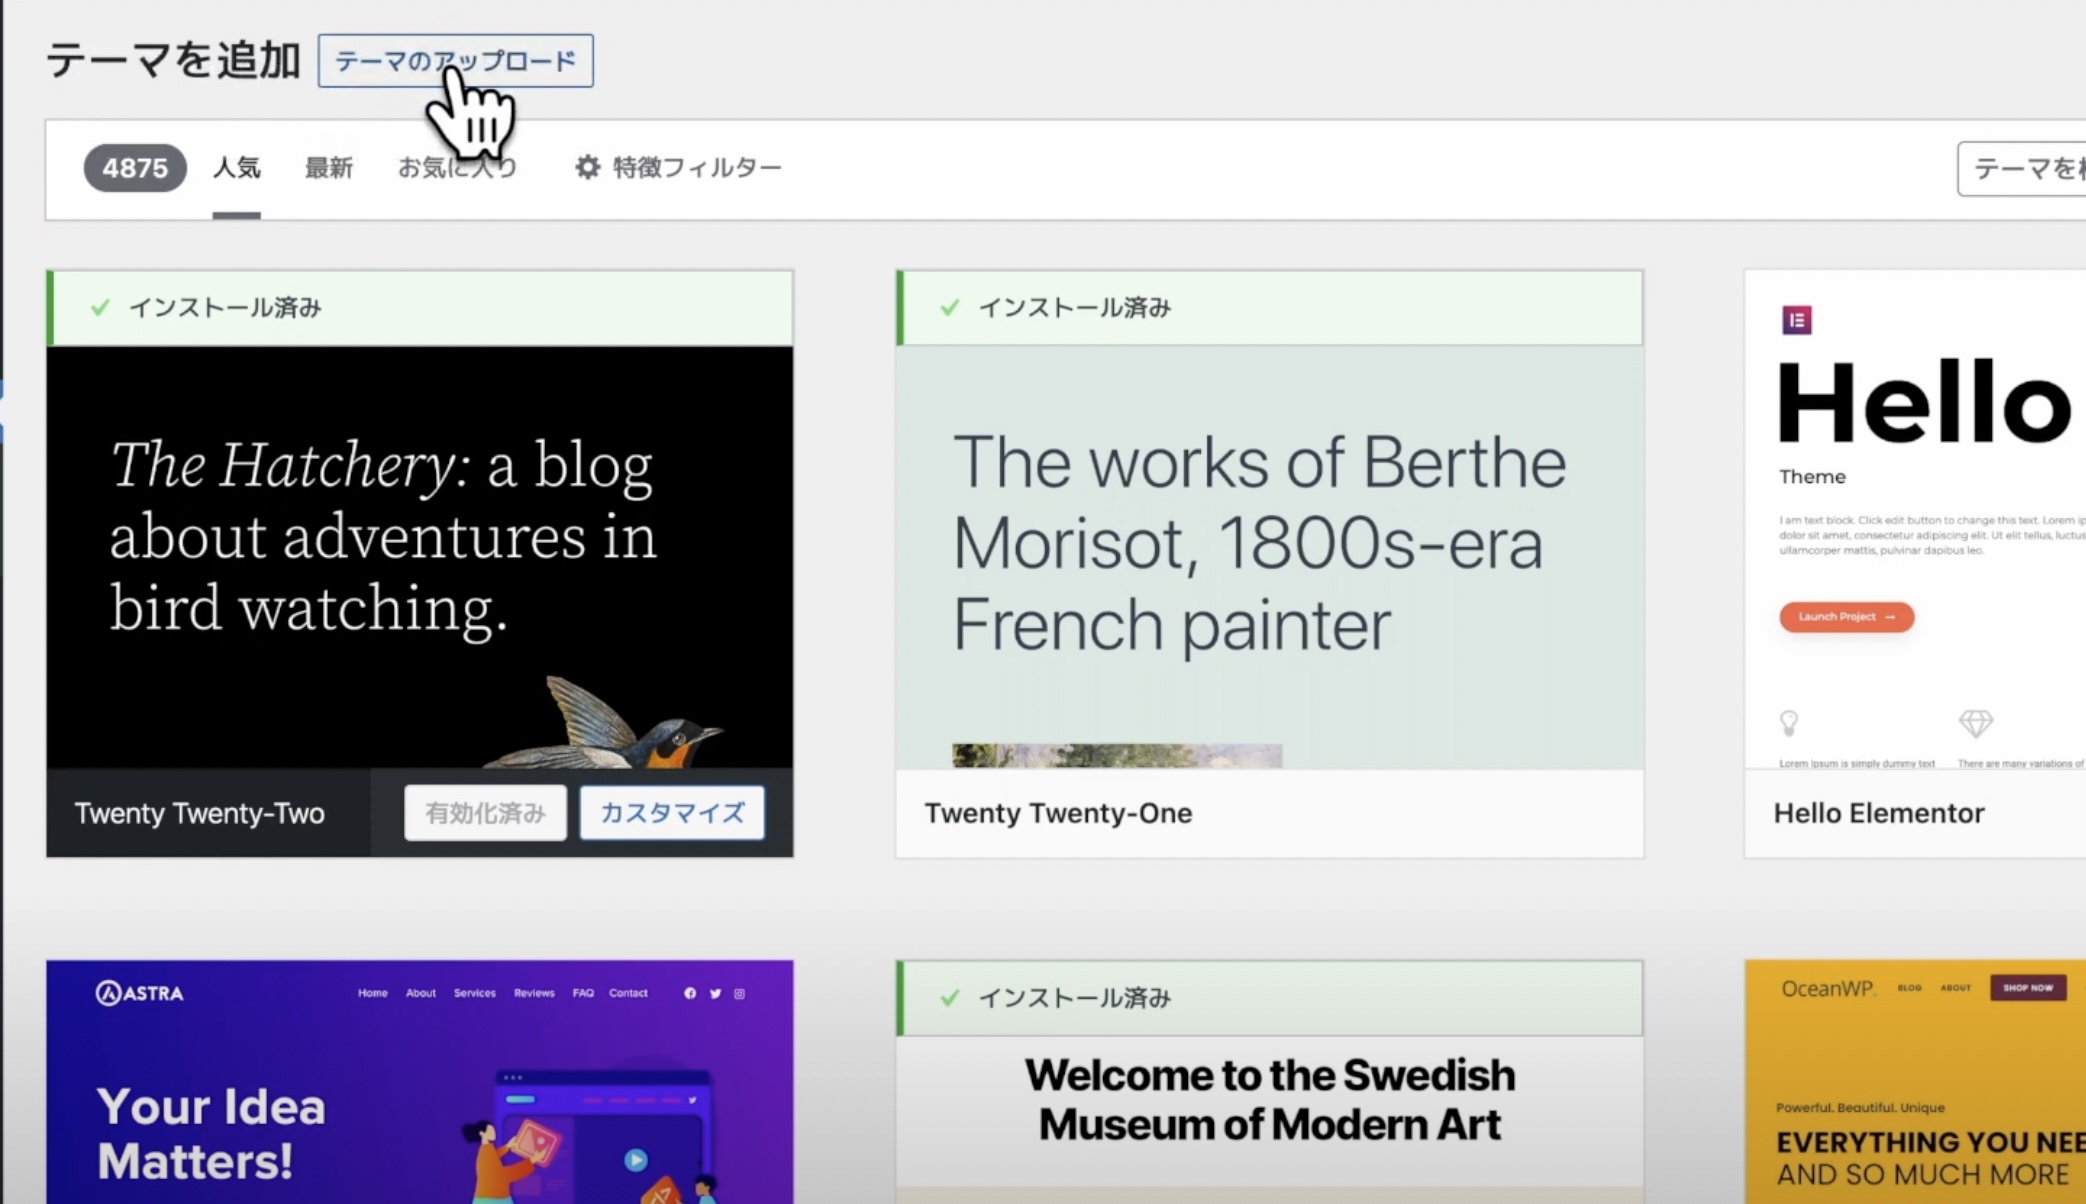Open the Hello Elementor theme preview thumbnail

click(1915, 519)
